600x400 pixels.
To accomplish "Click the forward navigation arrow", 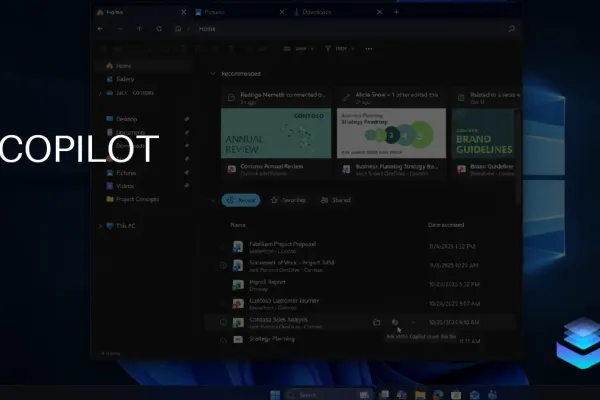I will [x=120, y=29].
